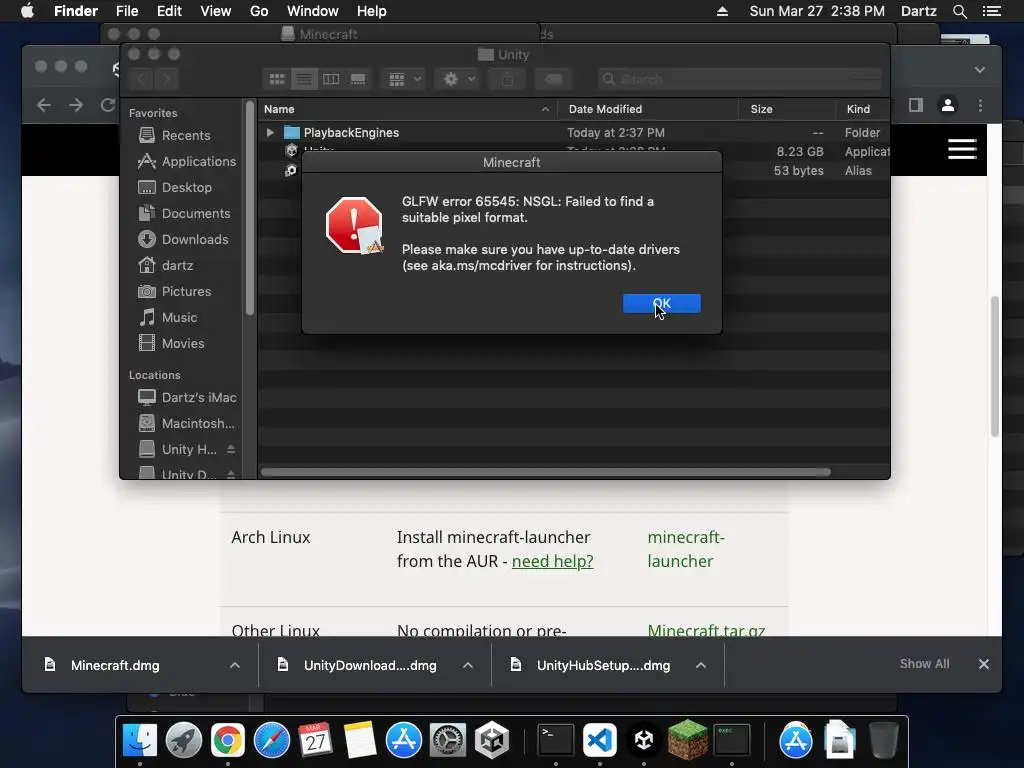The height and width of the screenshot is (768, 1024).
Task: Open Minecraft grass block in Dock
Action: point(688,740)
